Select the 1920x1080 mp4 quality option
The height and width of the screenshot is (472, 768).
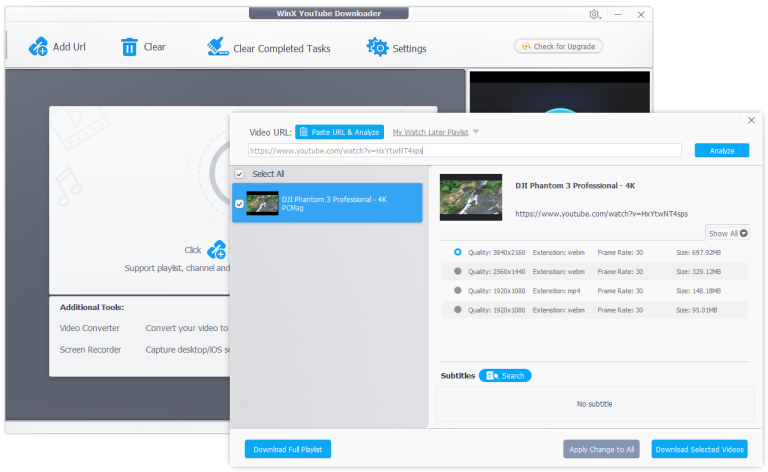[458, 291]
